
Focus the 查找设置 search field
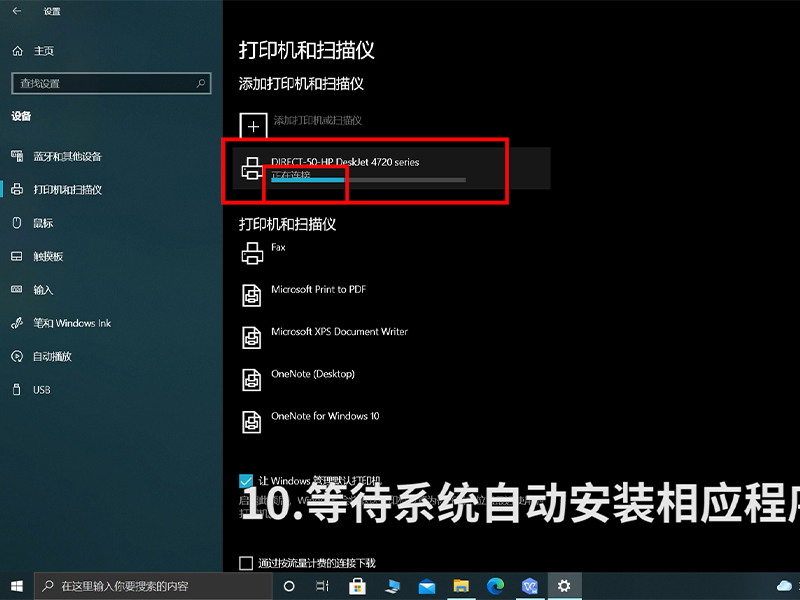click(x=111, y=83)
